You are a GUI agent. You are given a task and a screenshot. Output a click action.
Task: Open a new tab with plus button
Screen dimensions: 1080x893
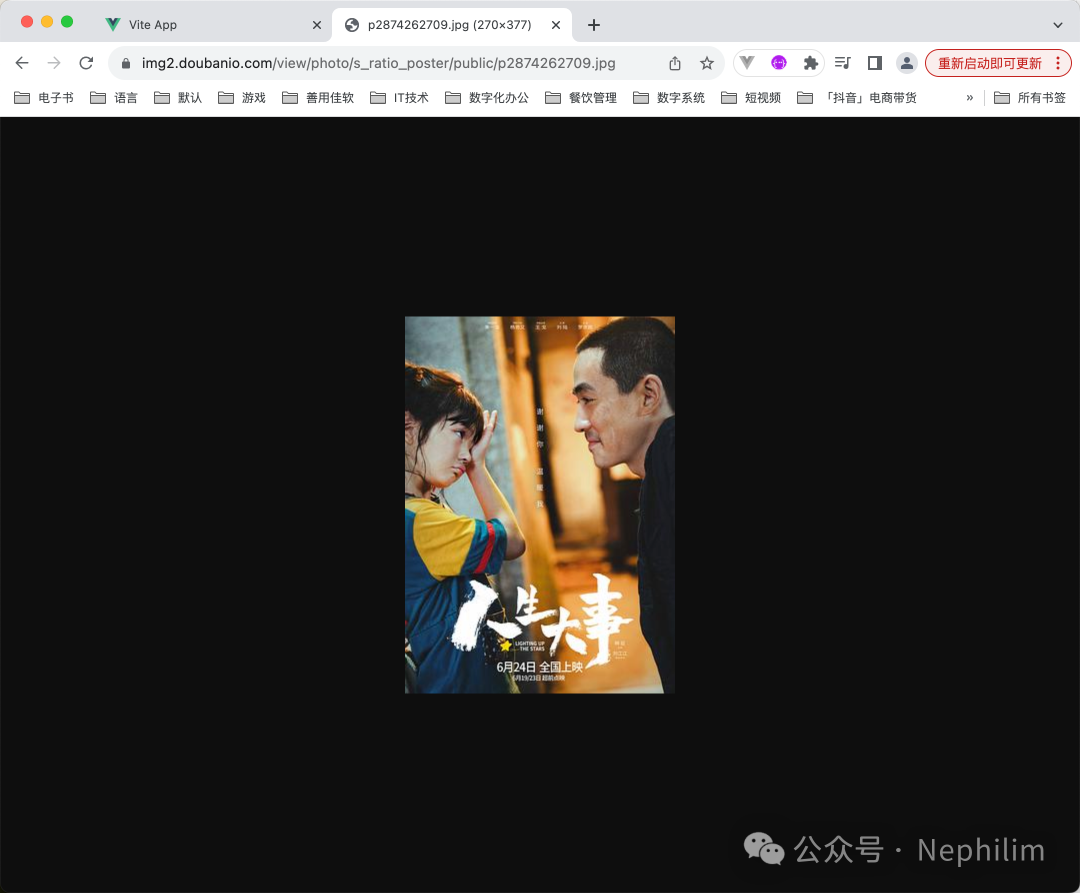pyautogui.click(x=594, y=25)
